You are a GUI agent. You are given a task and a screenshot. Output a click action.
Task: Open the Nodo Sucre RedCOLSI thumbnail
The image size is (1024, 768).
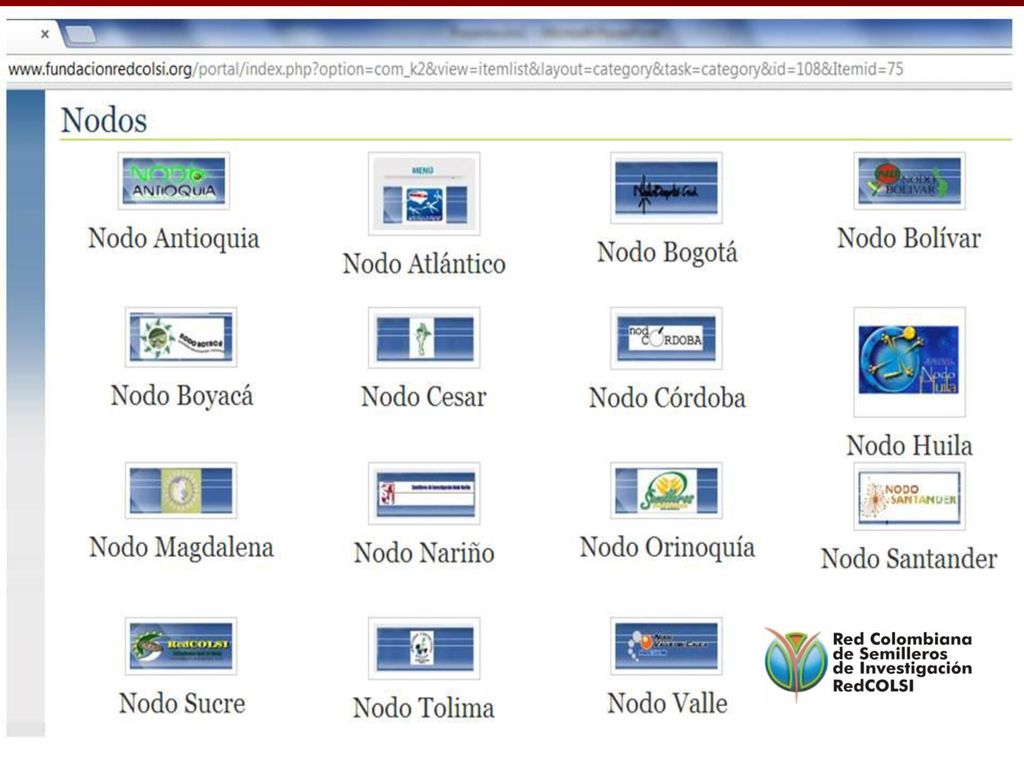click(x=181, y=646)
